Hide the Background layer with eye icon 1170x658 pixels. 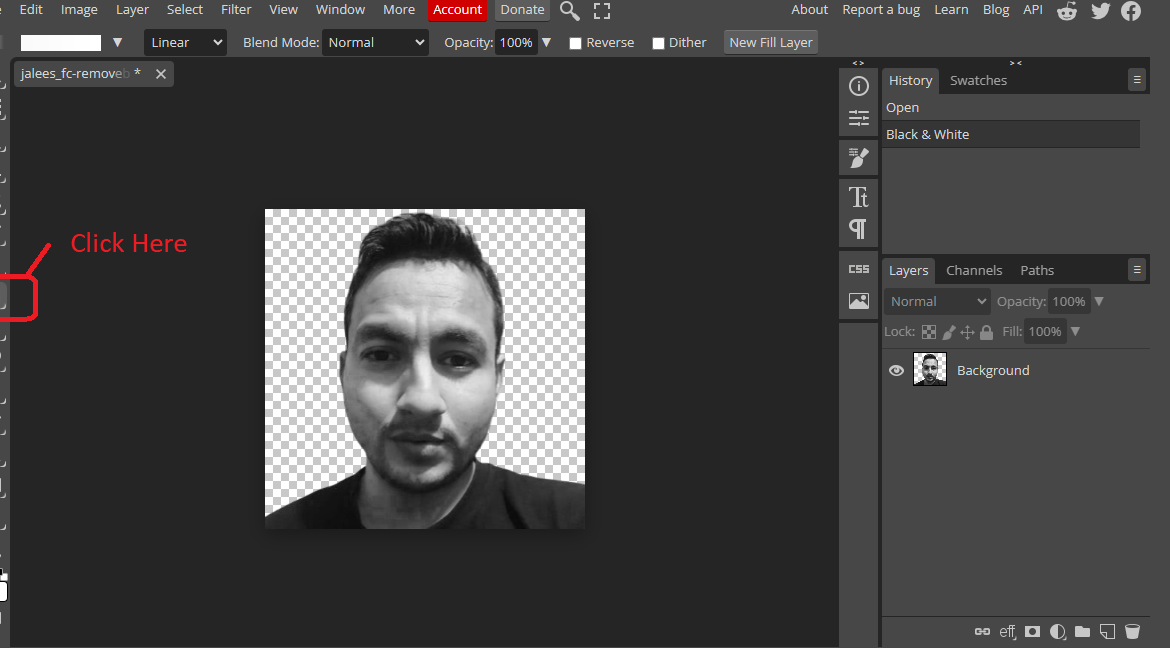896,370
